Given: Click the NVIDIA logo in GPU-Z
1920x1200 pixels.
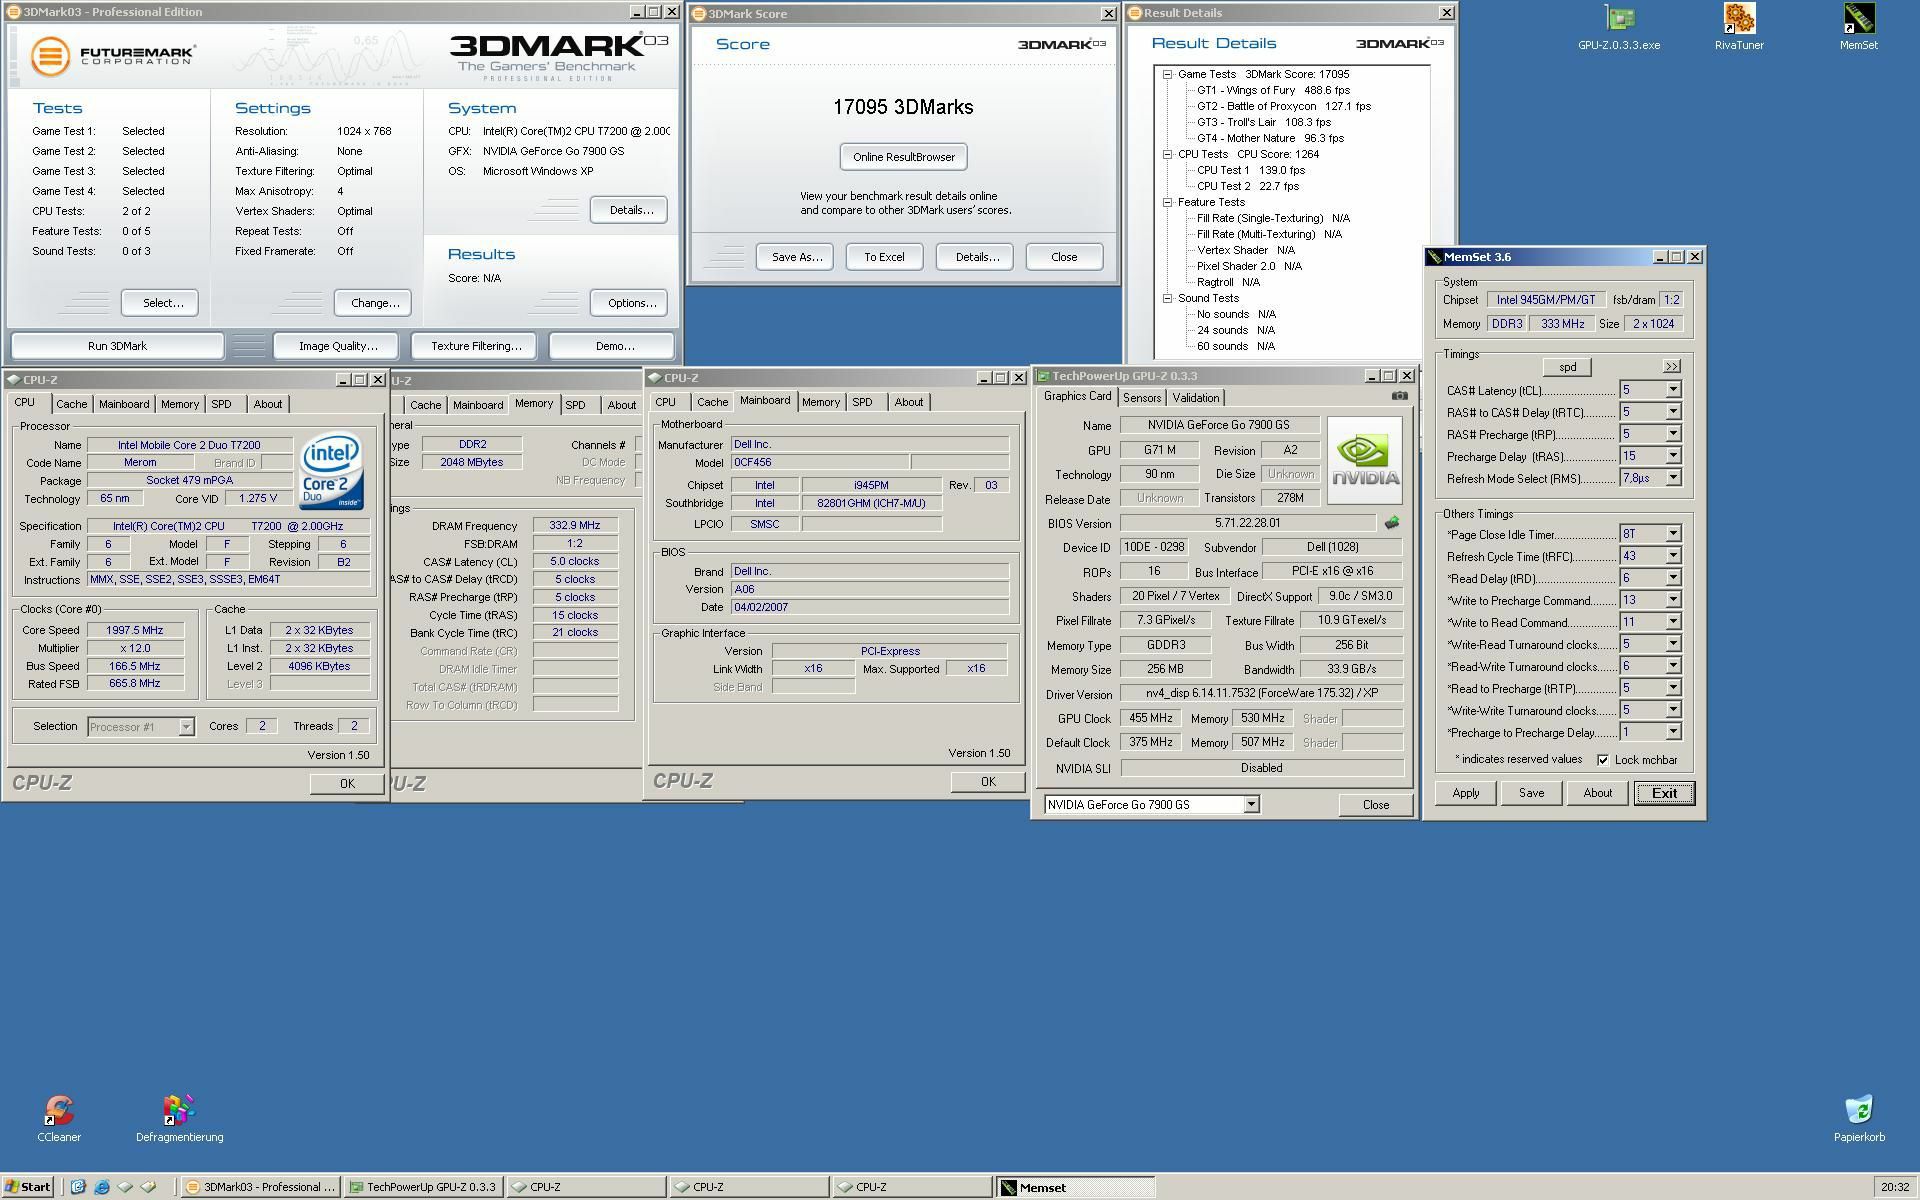Looking at the screenshot, I should pos(1365,461).
